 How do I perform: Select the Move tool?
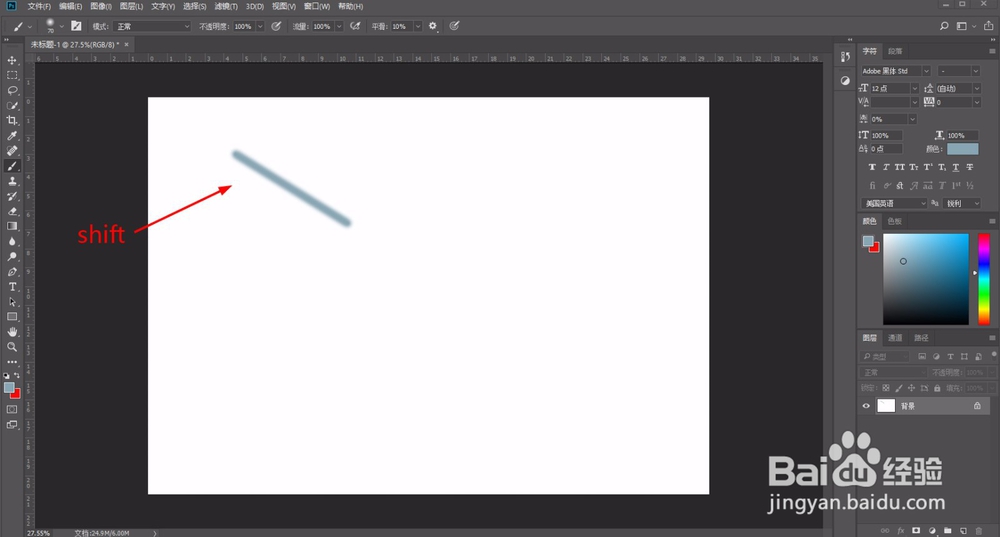pos(12,60)
